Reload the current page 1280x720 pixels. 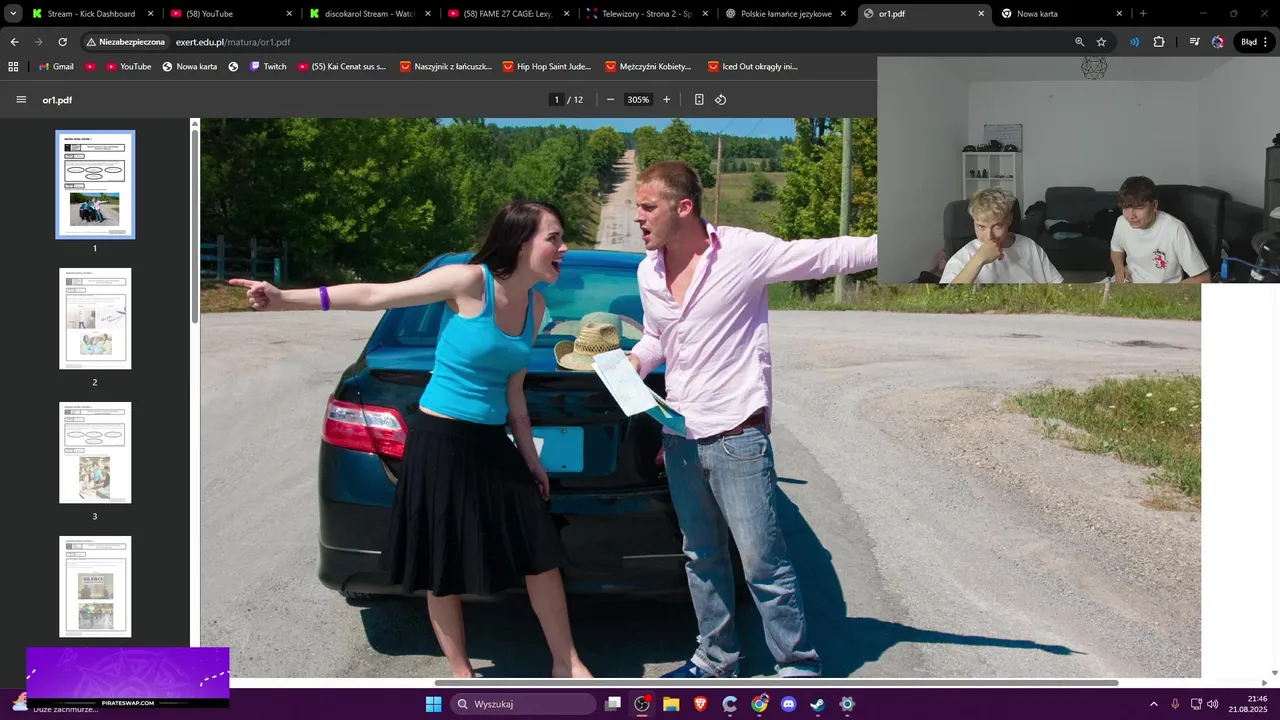[62, 42]
